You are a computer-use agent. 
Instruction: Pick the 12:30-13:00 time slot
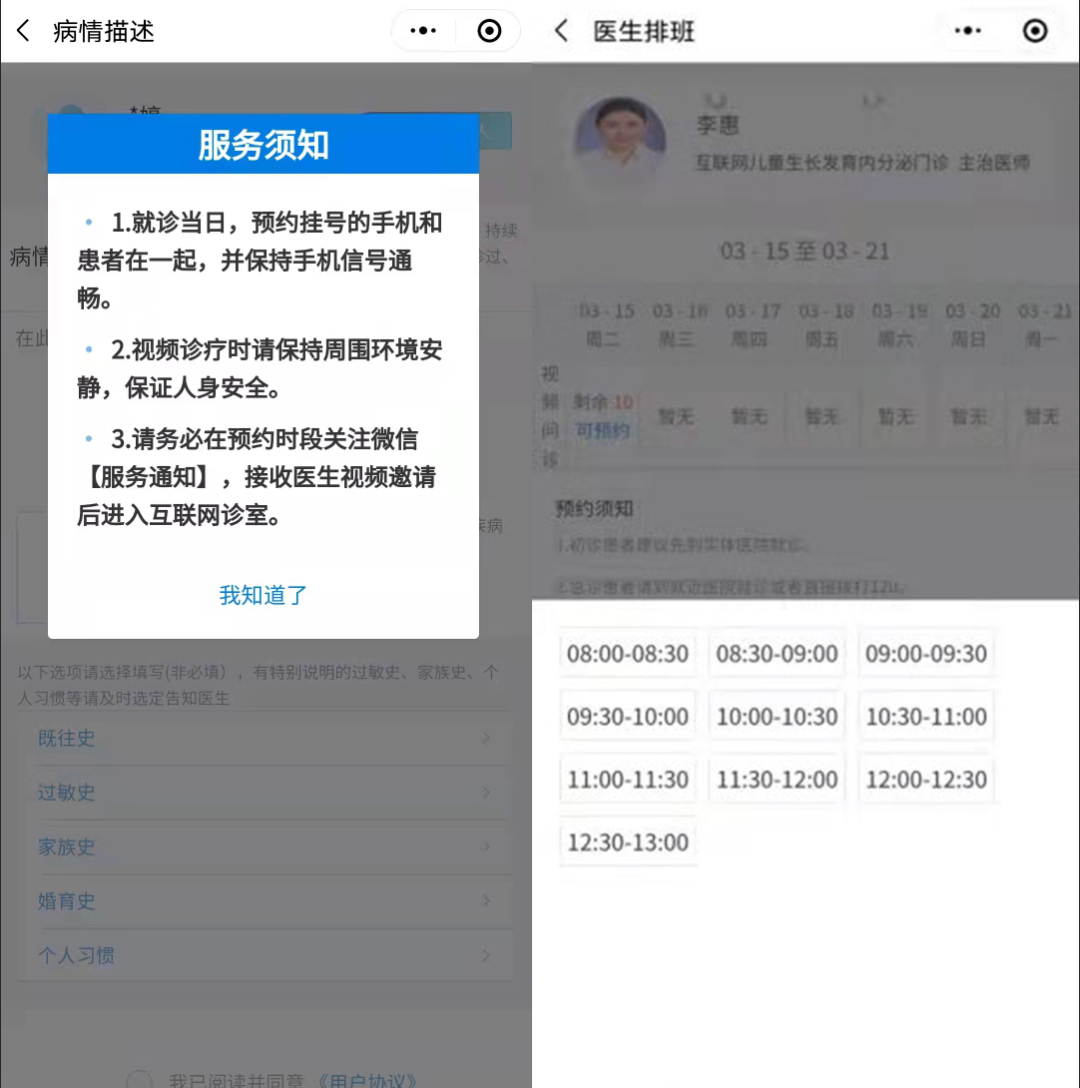click(x=628, y=842)
